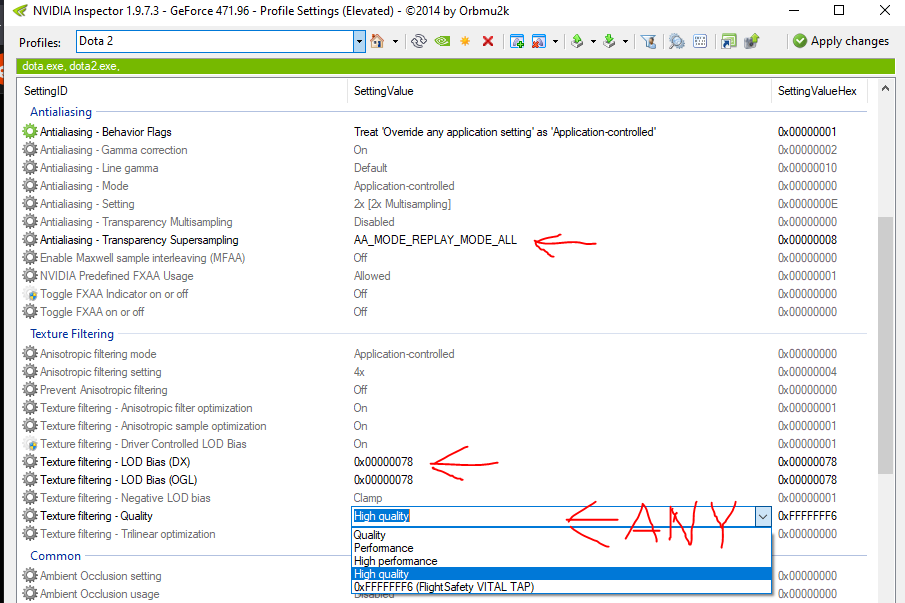
Task: Click gear icon beside LOD Bias (OGL)
Action: pyautogui.click(x=30, y=480)
